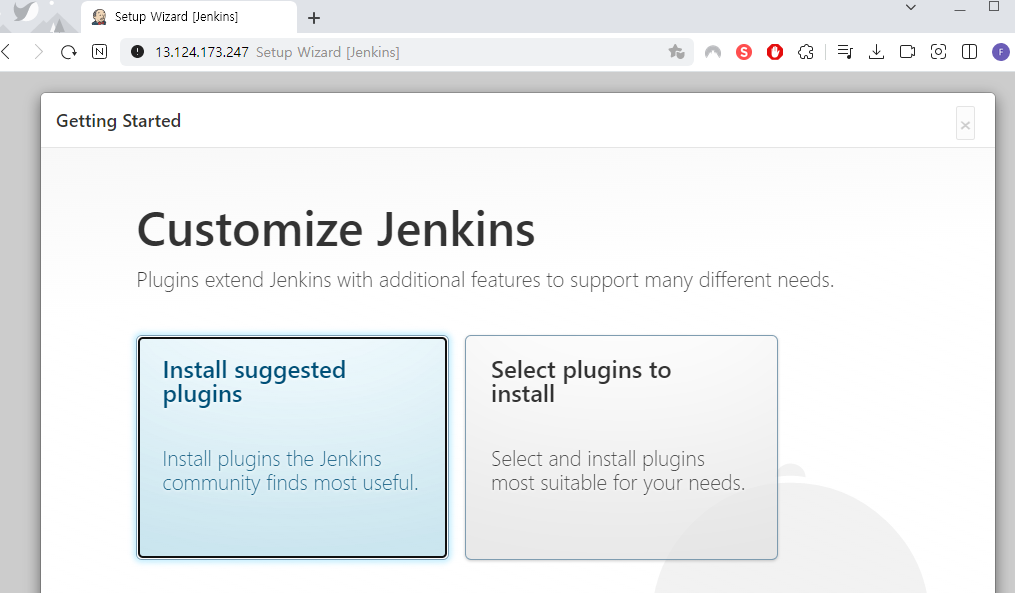
Task: Open the Notion extension icon beside reload
Action: pos(100,52)
